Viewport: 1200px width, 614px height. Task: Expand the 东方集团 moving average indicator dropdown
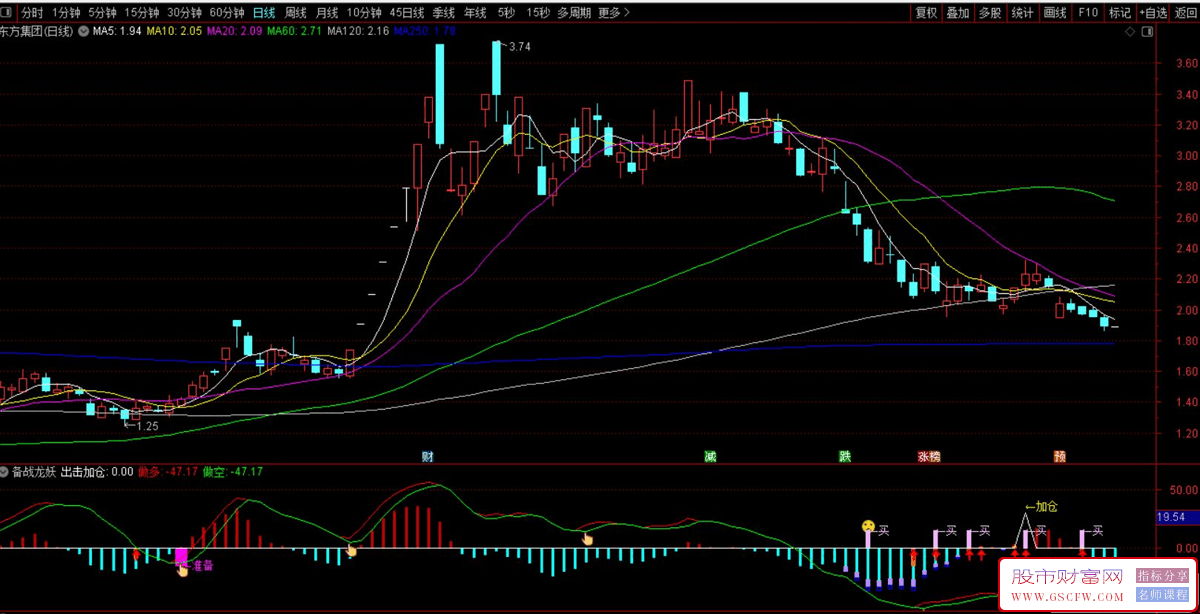click(83, 32)
